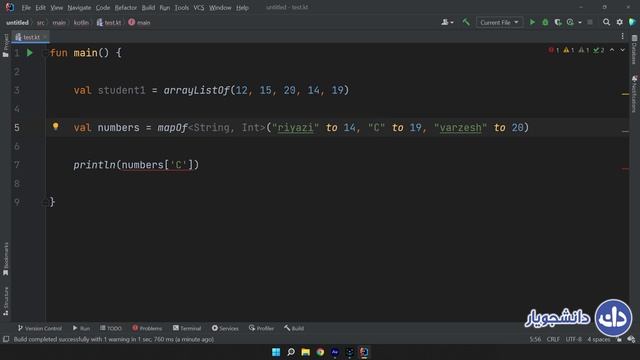Open File Explorer from taskbar

pyautogui.click(x=305, y=352)
